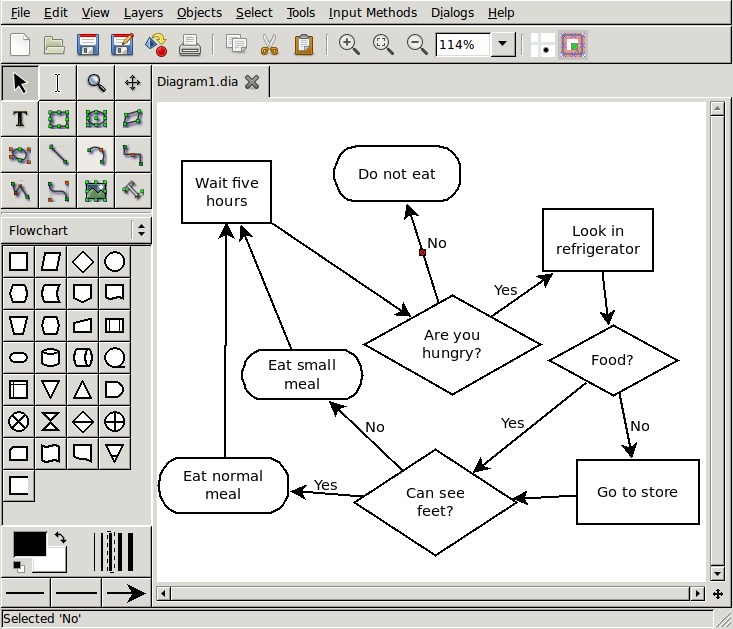Open the zoom percentage dropdown
This screenshot has height=629, width=733.
tap(503, 44)
